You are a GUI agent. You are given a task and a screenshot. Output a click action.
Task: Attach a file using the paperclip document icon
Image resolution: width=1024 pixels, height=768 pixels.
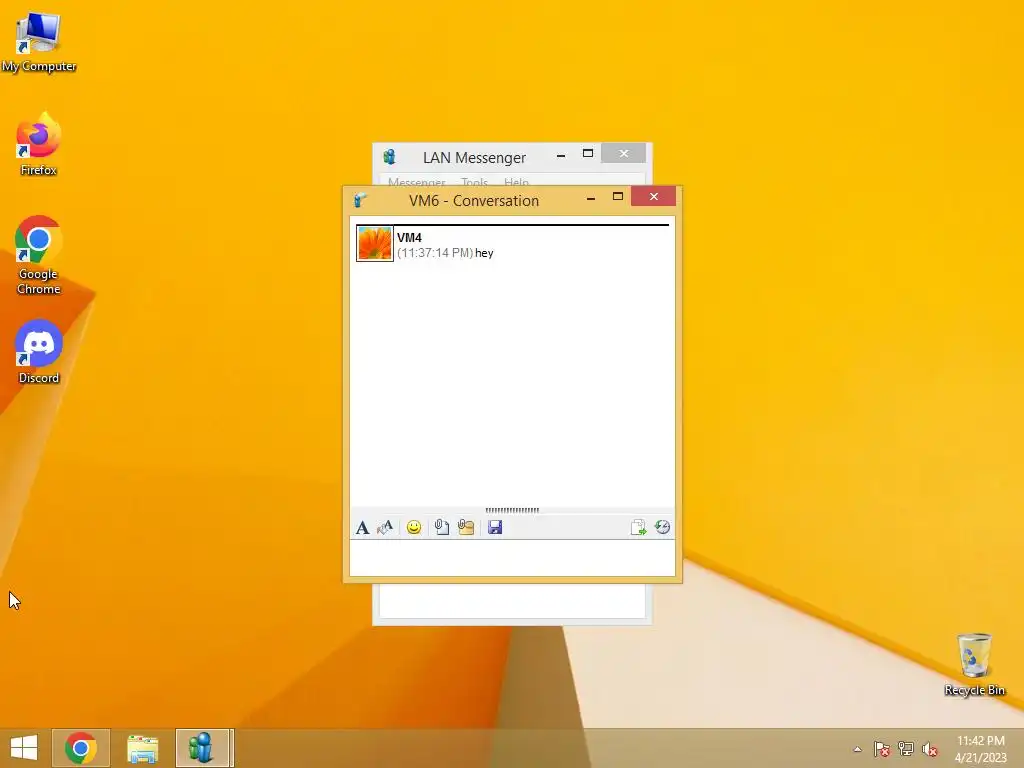tap(441, 528)
